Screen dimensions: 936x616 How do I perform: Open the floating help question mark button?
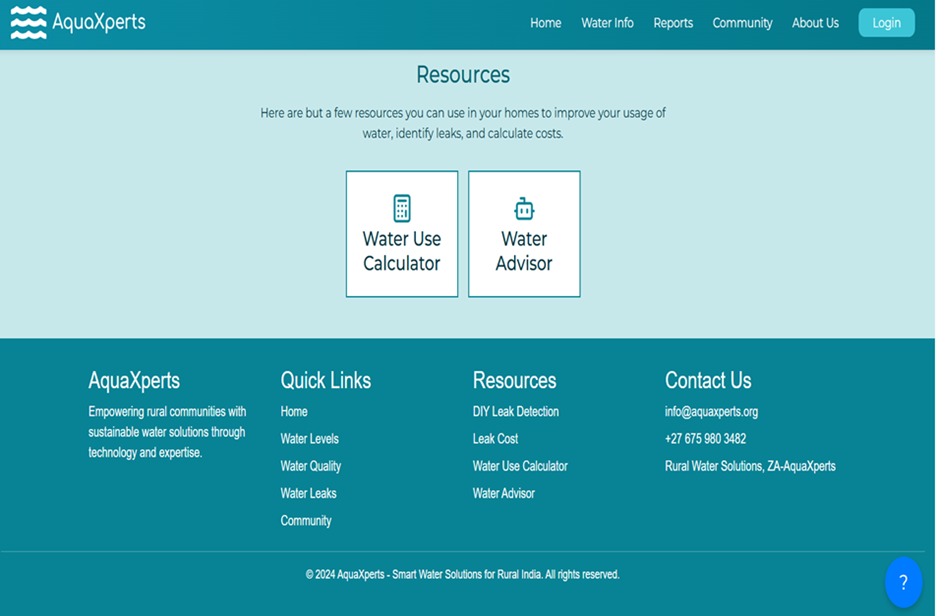(x=903, y=582)
